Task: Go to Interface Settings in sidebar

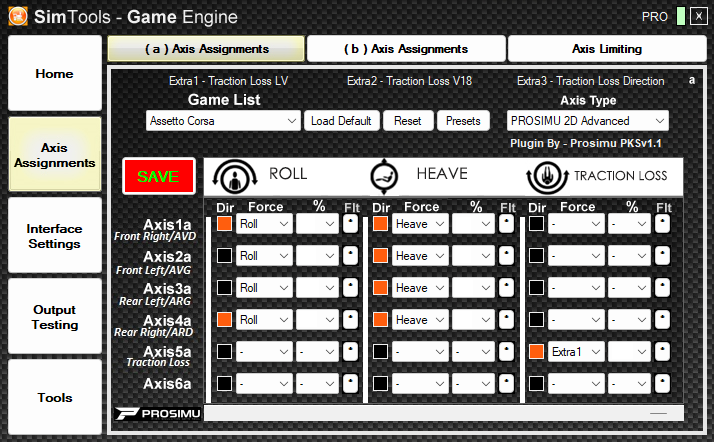Action: (55, 236)
